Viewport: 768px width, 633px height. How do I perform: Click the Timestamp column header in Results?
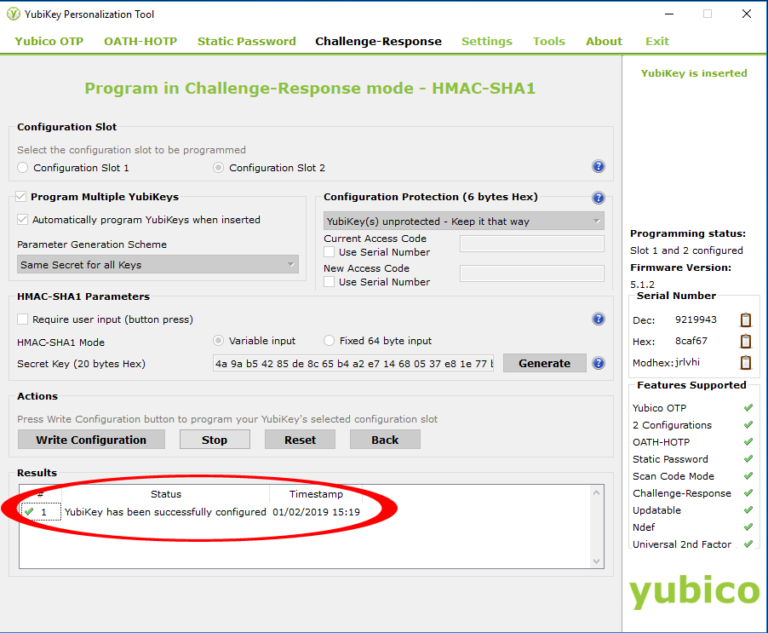(316, 494)
